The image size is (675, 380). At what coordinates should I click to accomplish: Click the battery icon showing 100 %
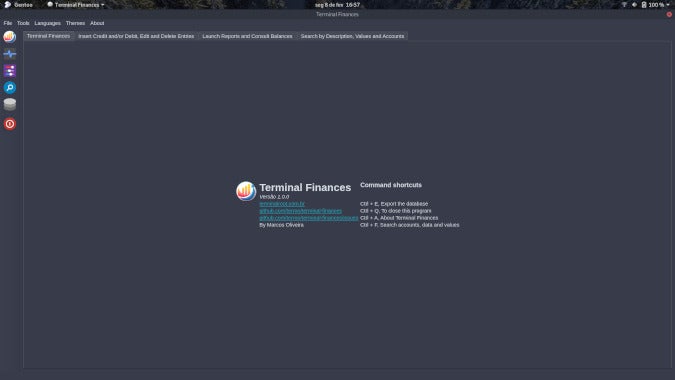(x=644, y=5)
